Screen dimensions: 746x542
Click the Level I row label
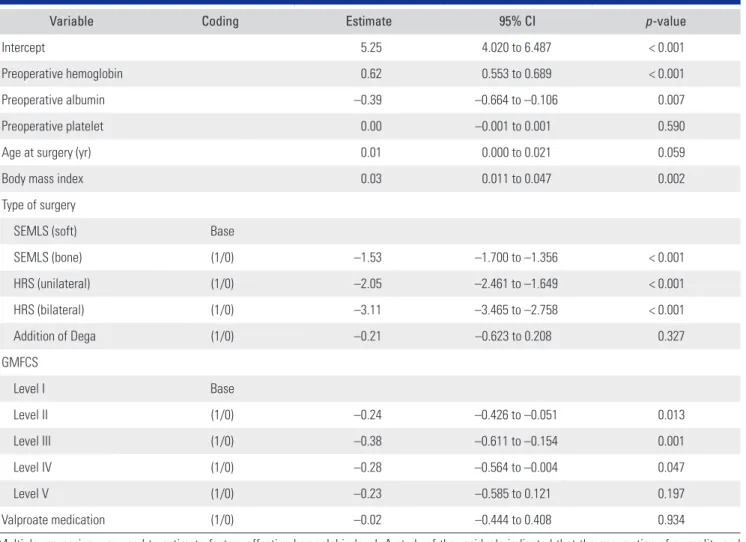29,389
